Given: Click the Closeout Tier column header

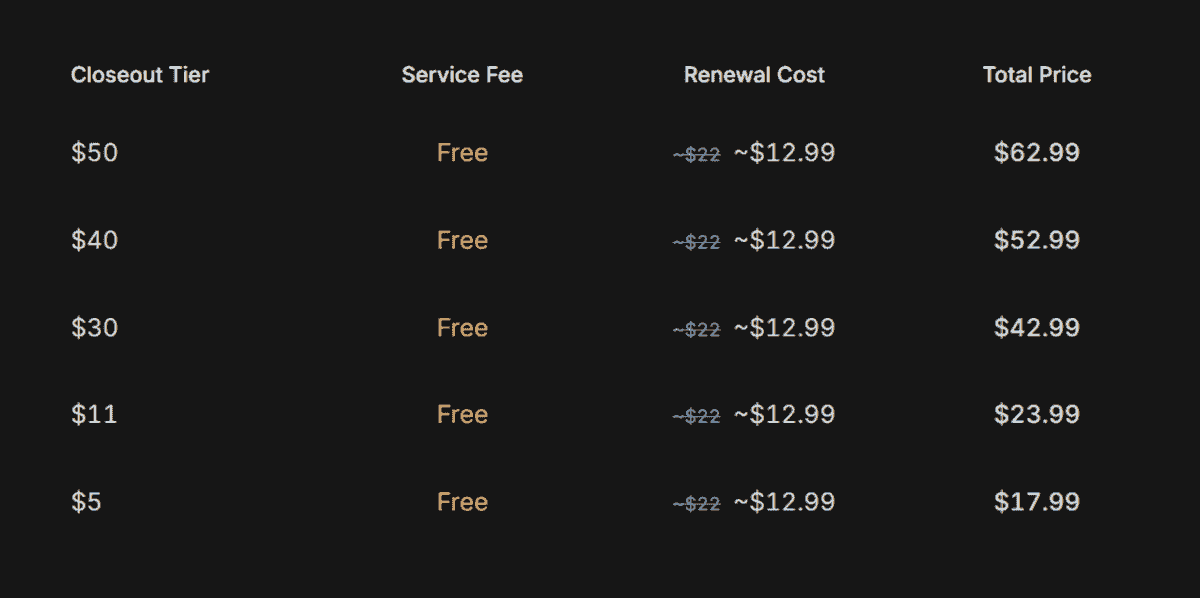Looking at the screenshot, I should (x=140, y=75).
